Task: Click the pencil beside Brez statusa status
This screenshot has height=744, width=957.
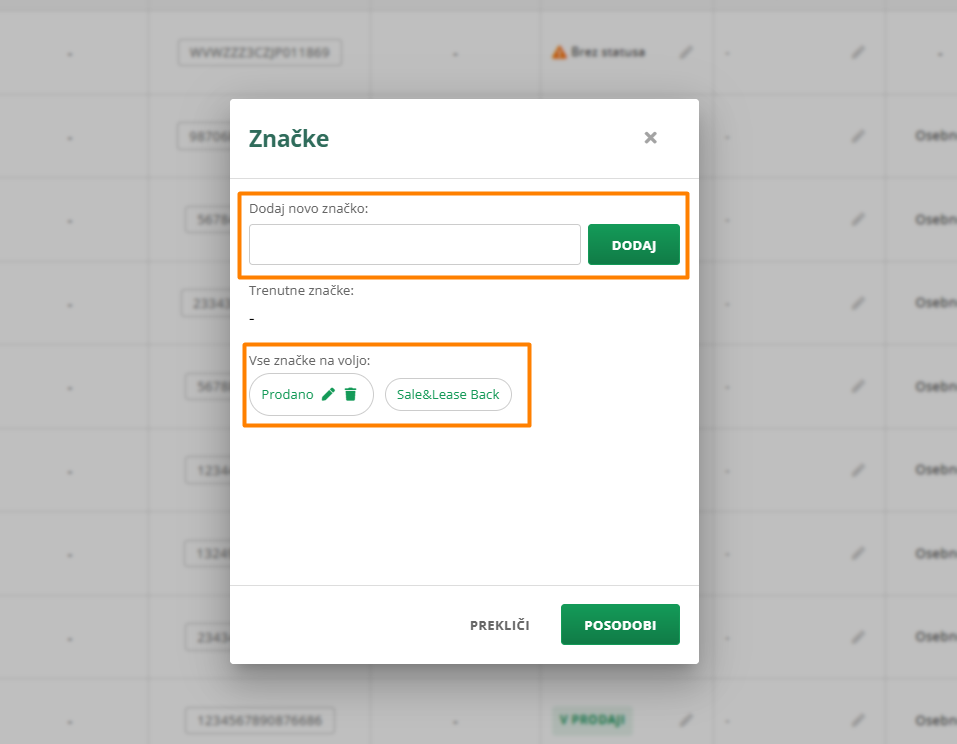Action: (685, 52)
